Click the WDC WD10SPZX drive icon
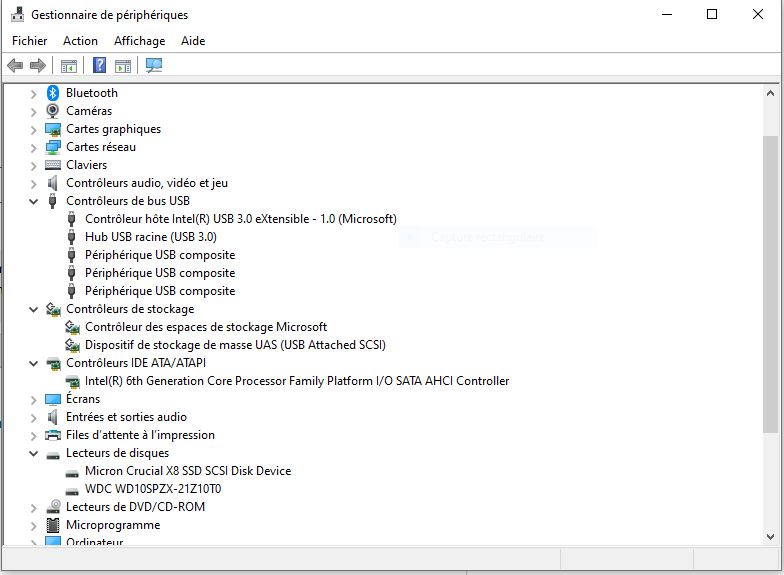 [x=72, y=491]
